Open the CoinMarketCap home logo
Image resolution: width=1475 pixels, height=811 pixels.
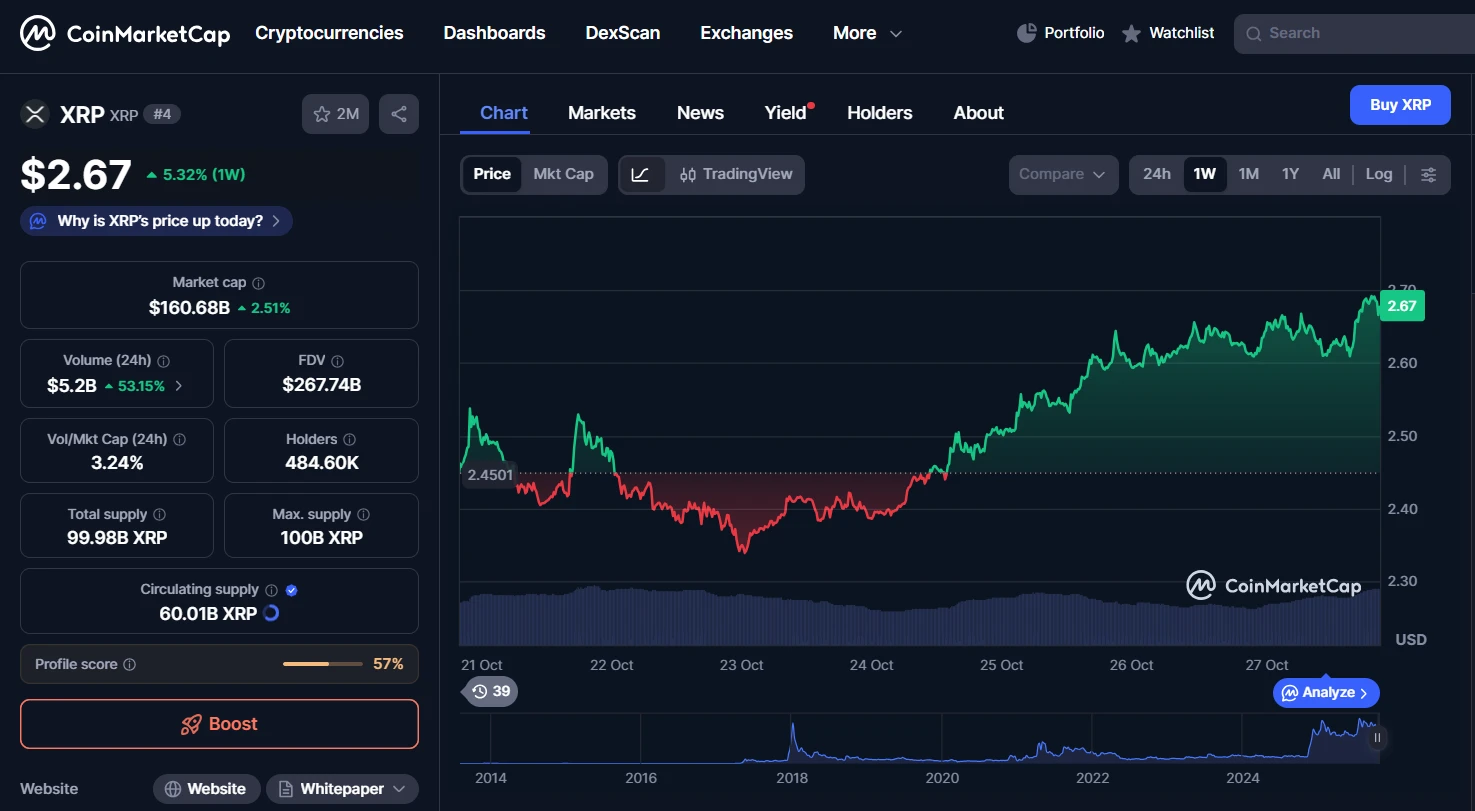[x=124, y=33]
